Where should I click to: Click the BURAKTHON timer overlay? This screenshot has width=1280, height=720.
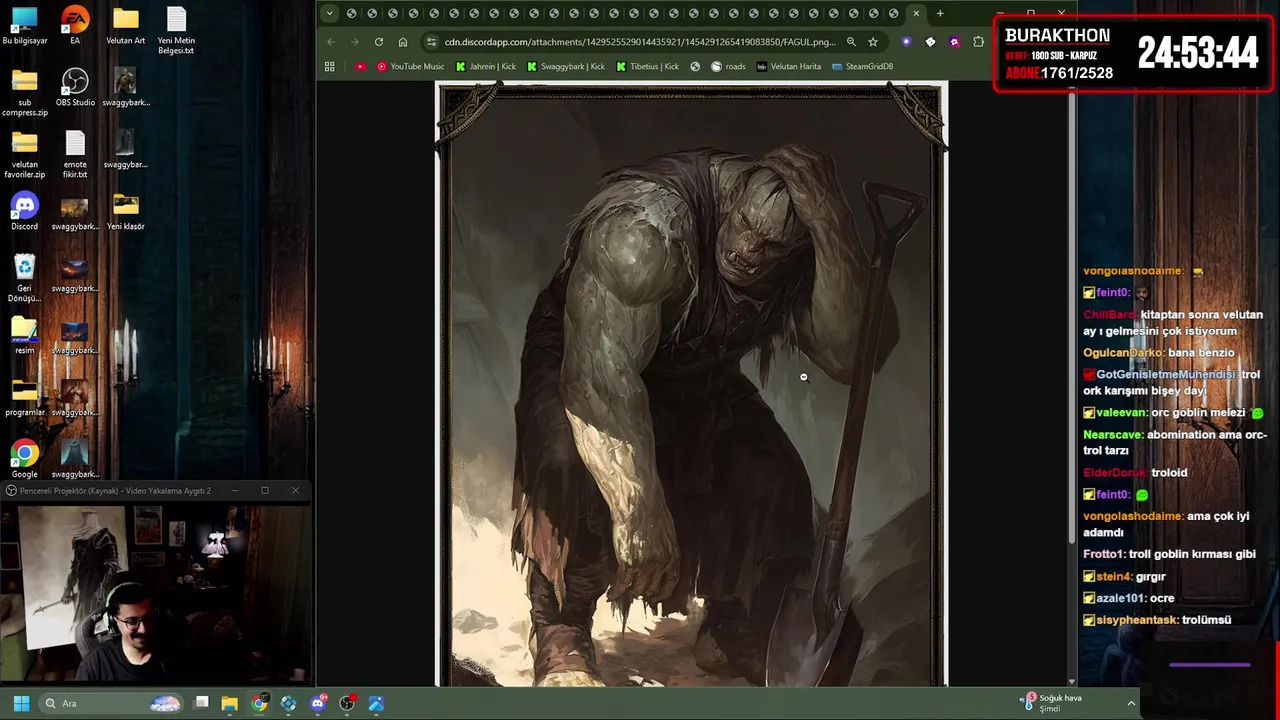(x=1134, y=54)
